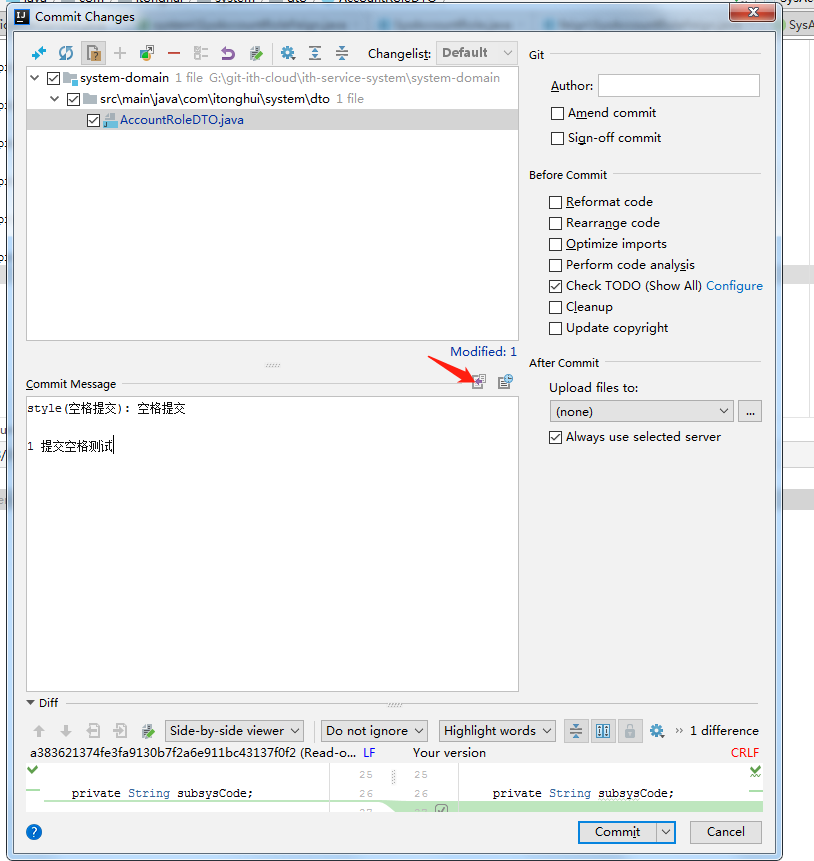
Task: Click the diff settings gear icon
Action: [x=657, y=731]
